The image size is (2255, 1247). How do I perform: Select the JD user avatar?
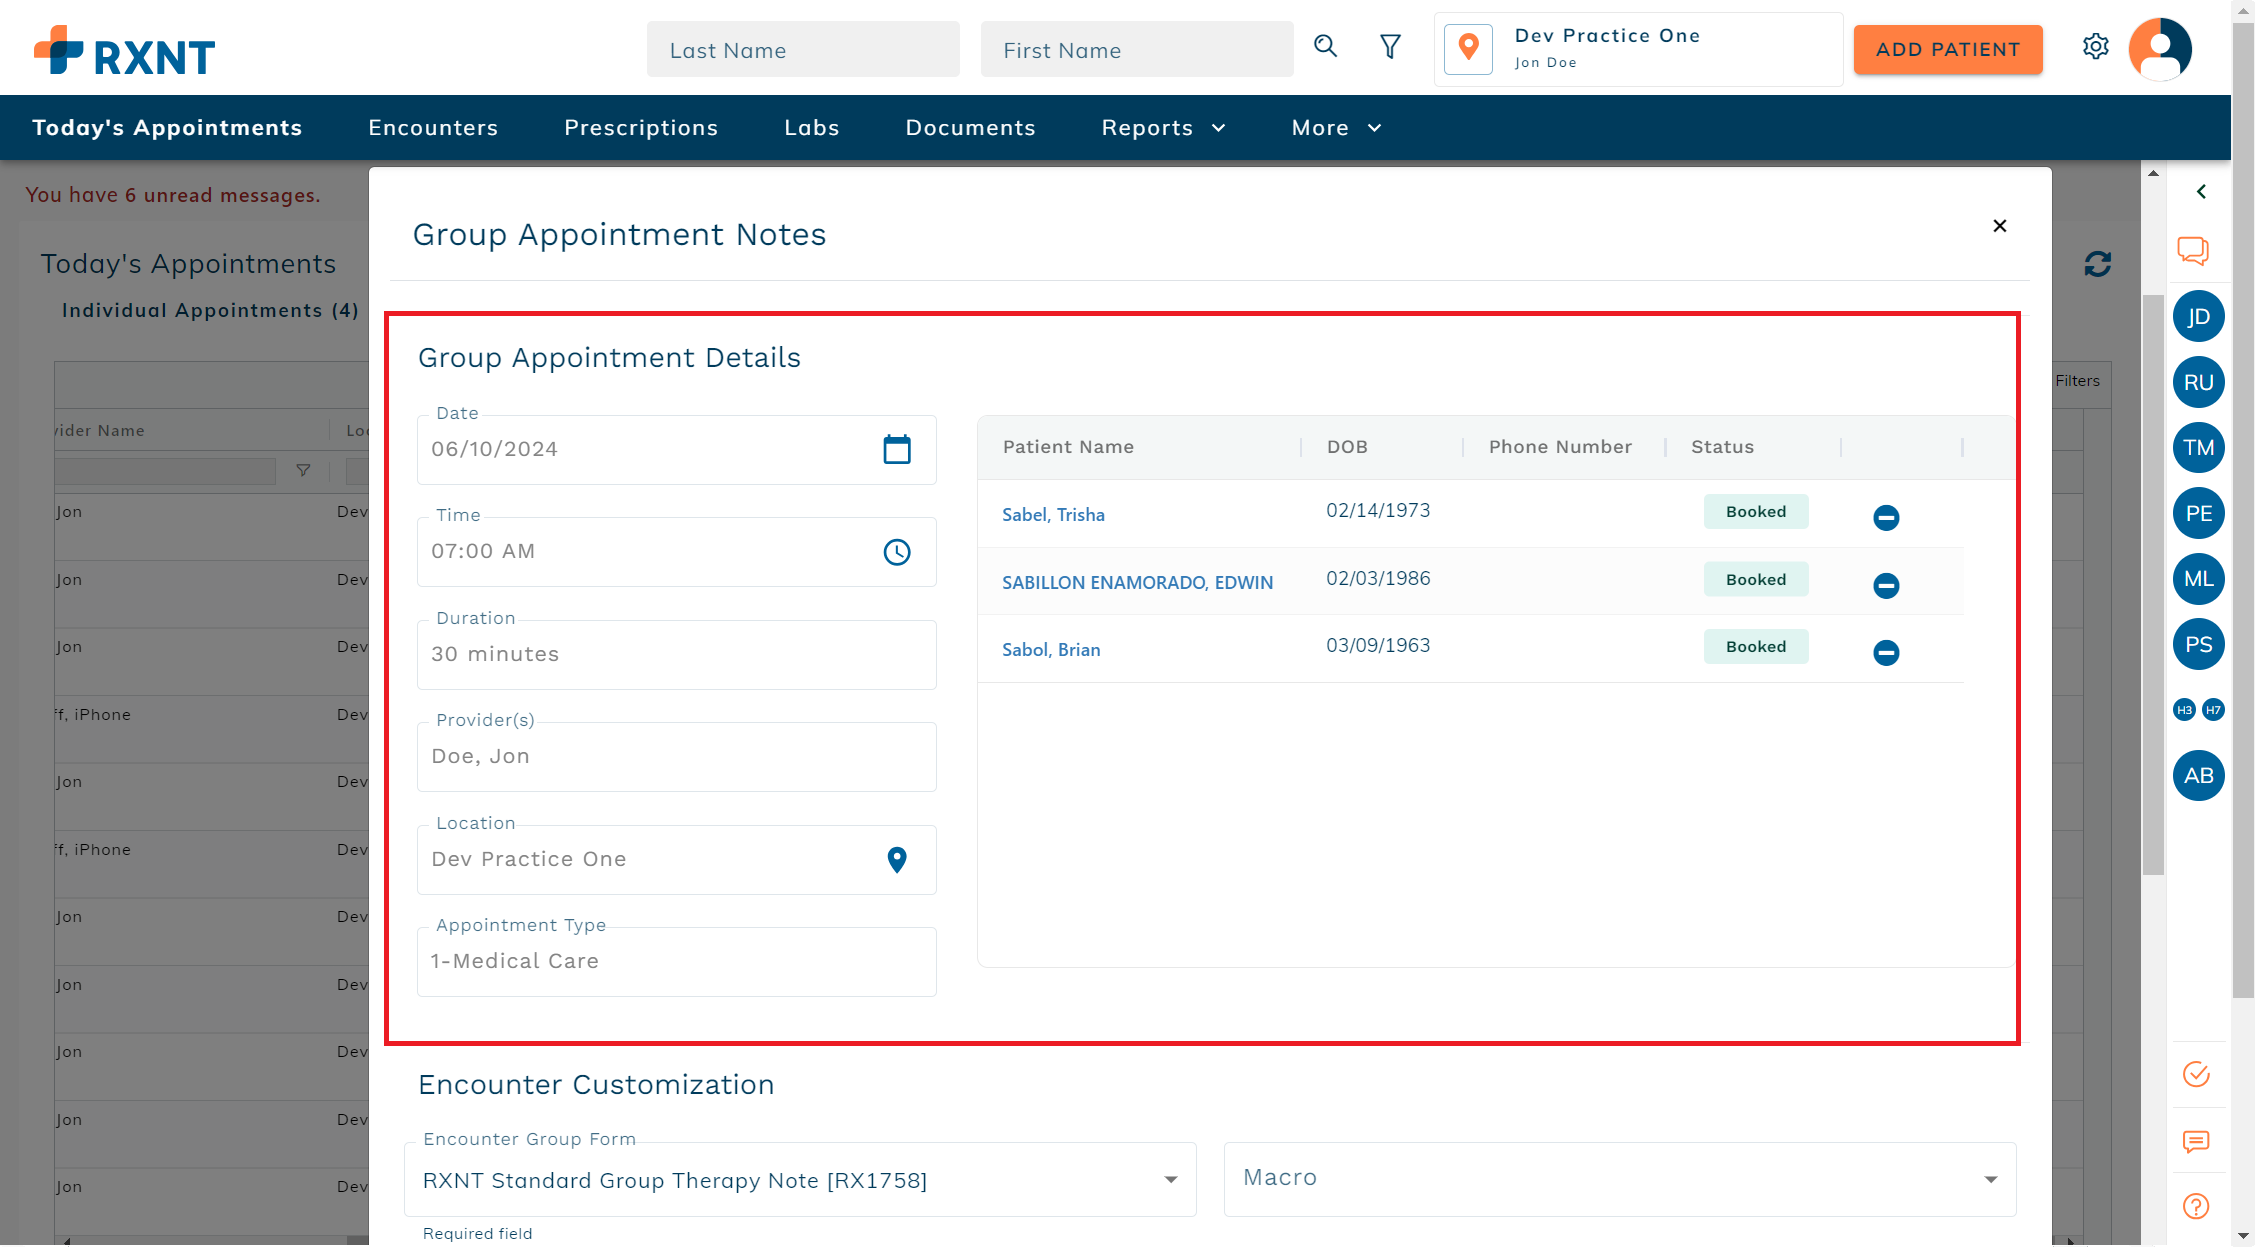(x=2198, y=317)
